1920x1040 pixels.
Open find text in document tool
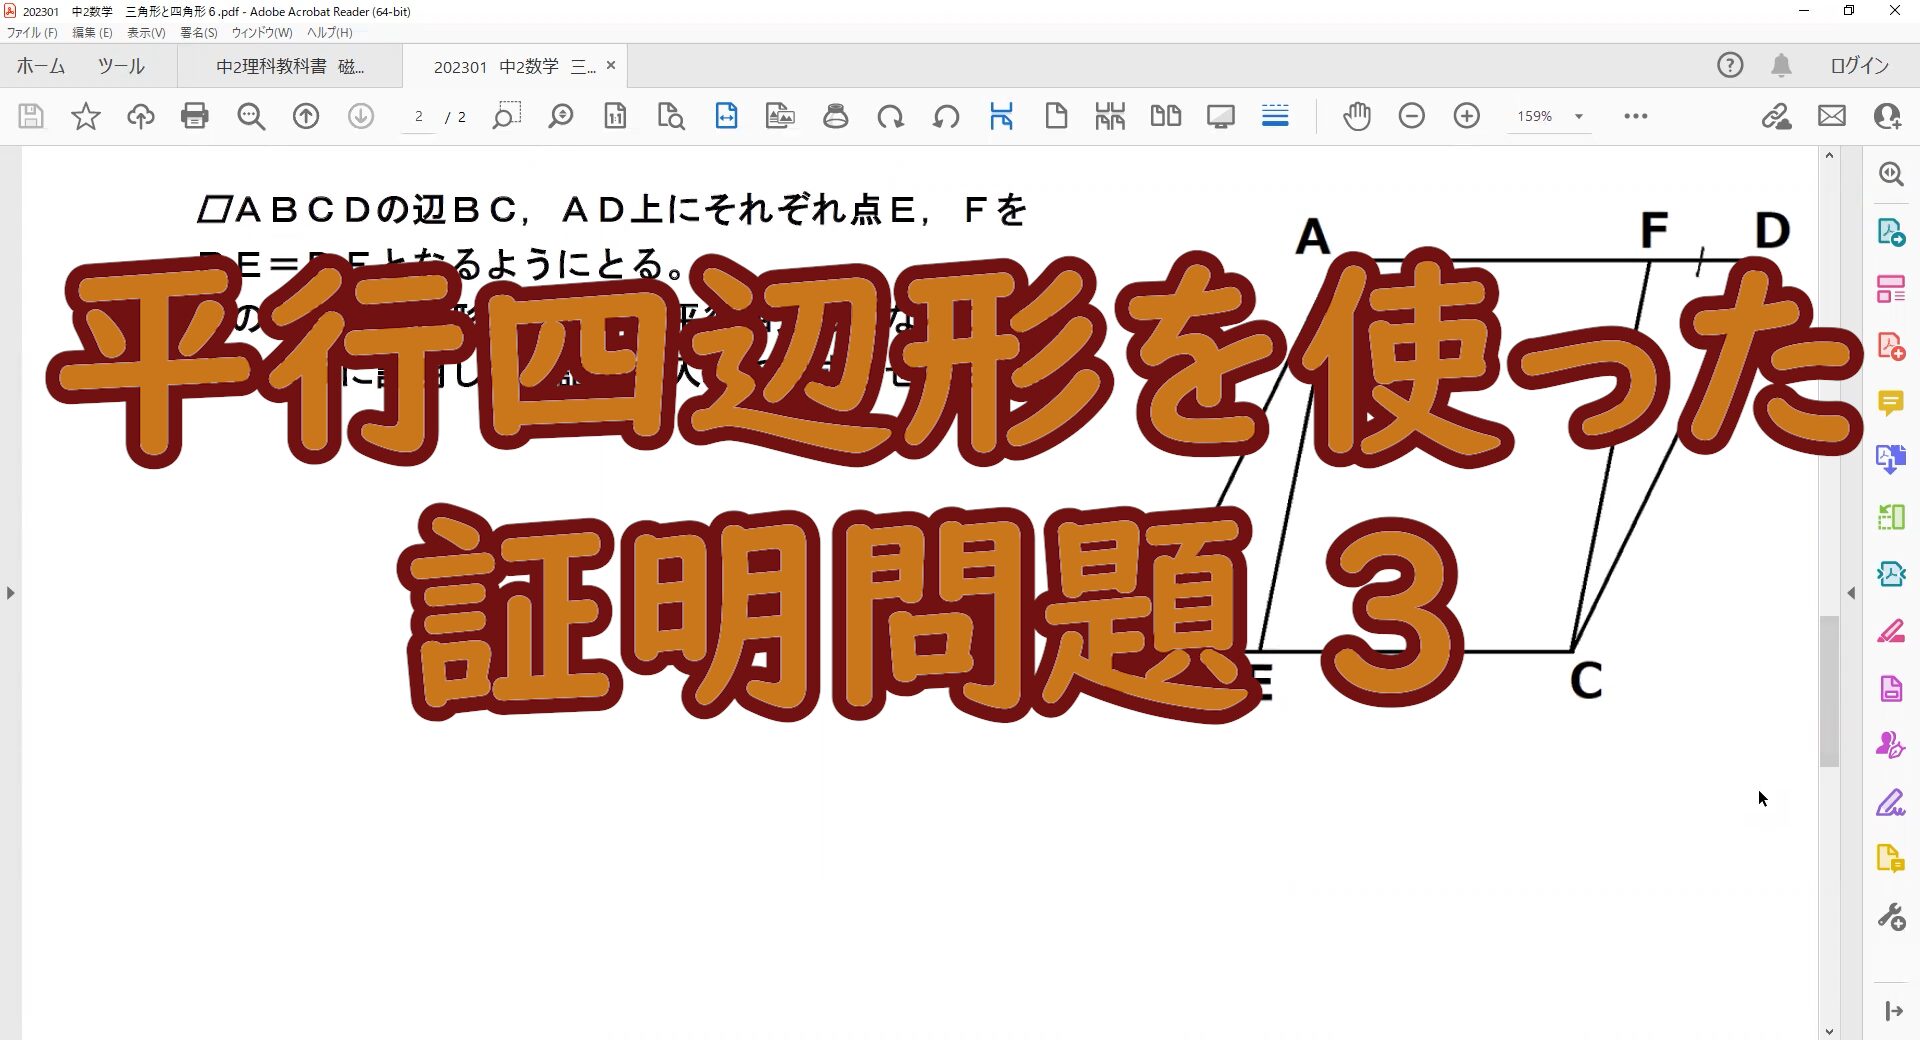tap(671, 116)
